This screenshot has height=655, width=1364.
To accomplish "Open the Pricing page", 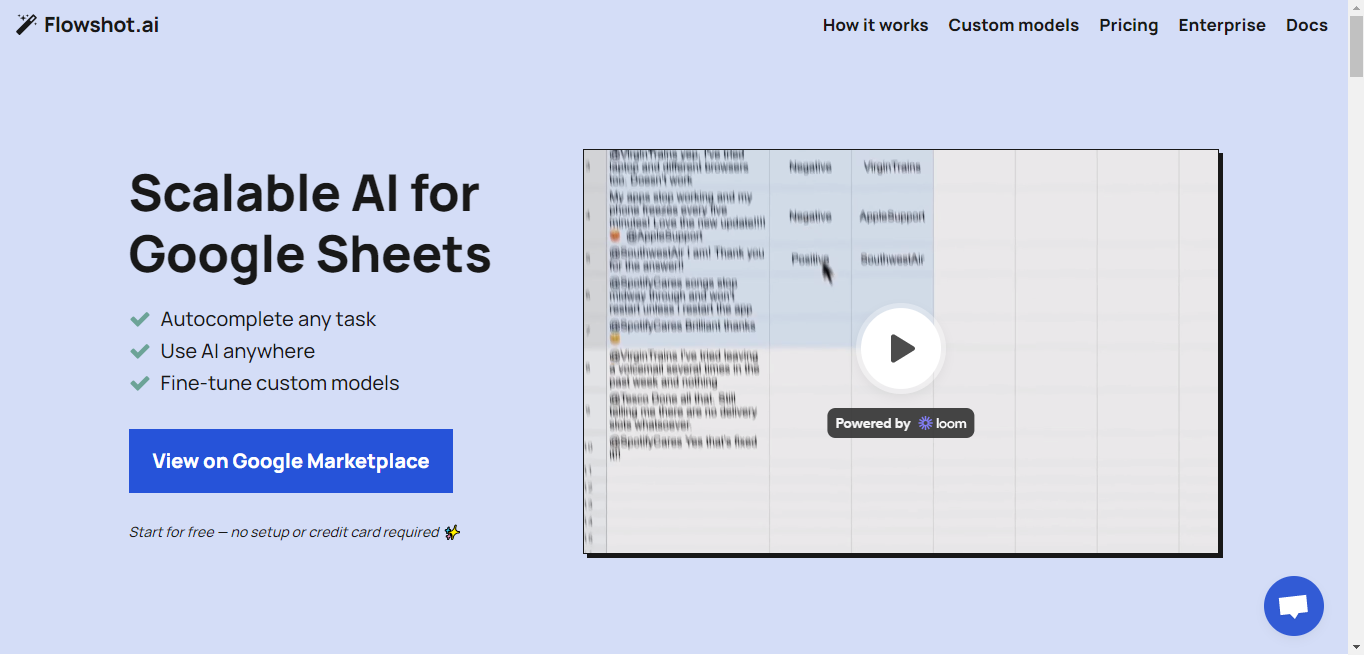I will pyautogui.click(x=1128, y=25).
